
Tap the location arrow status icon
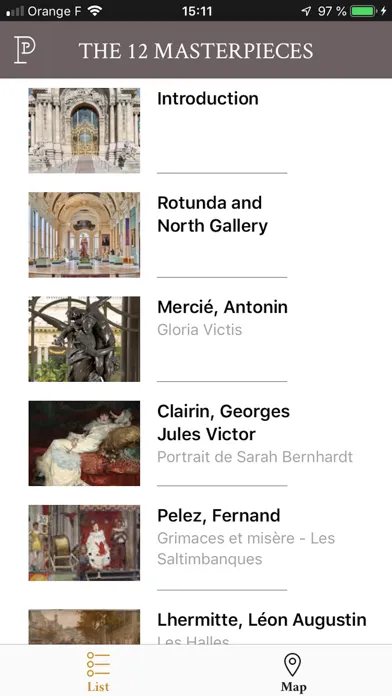[306, 11]
